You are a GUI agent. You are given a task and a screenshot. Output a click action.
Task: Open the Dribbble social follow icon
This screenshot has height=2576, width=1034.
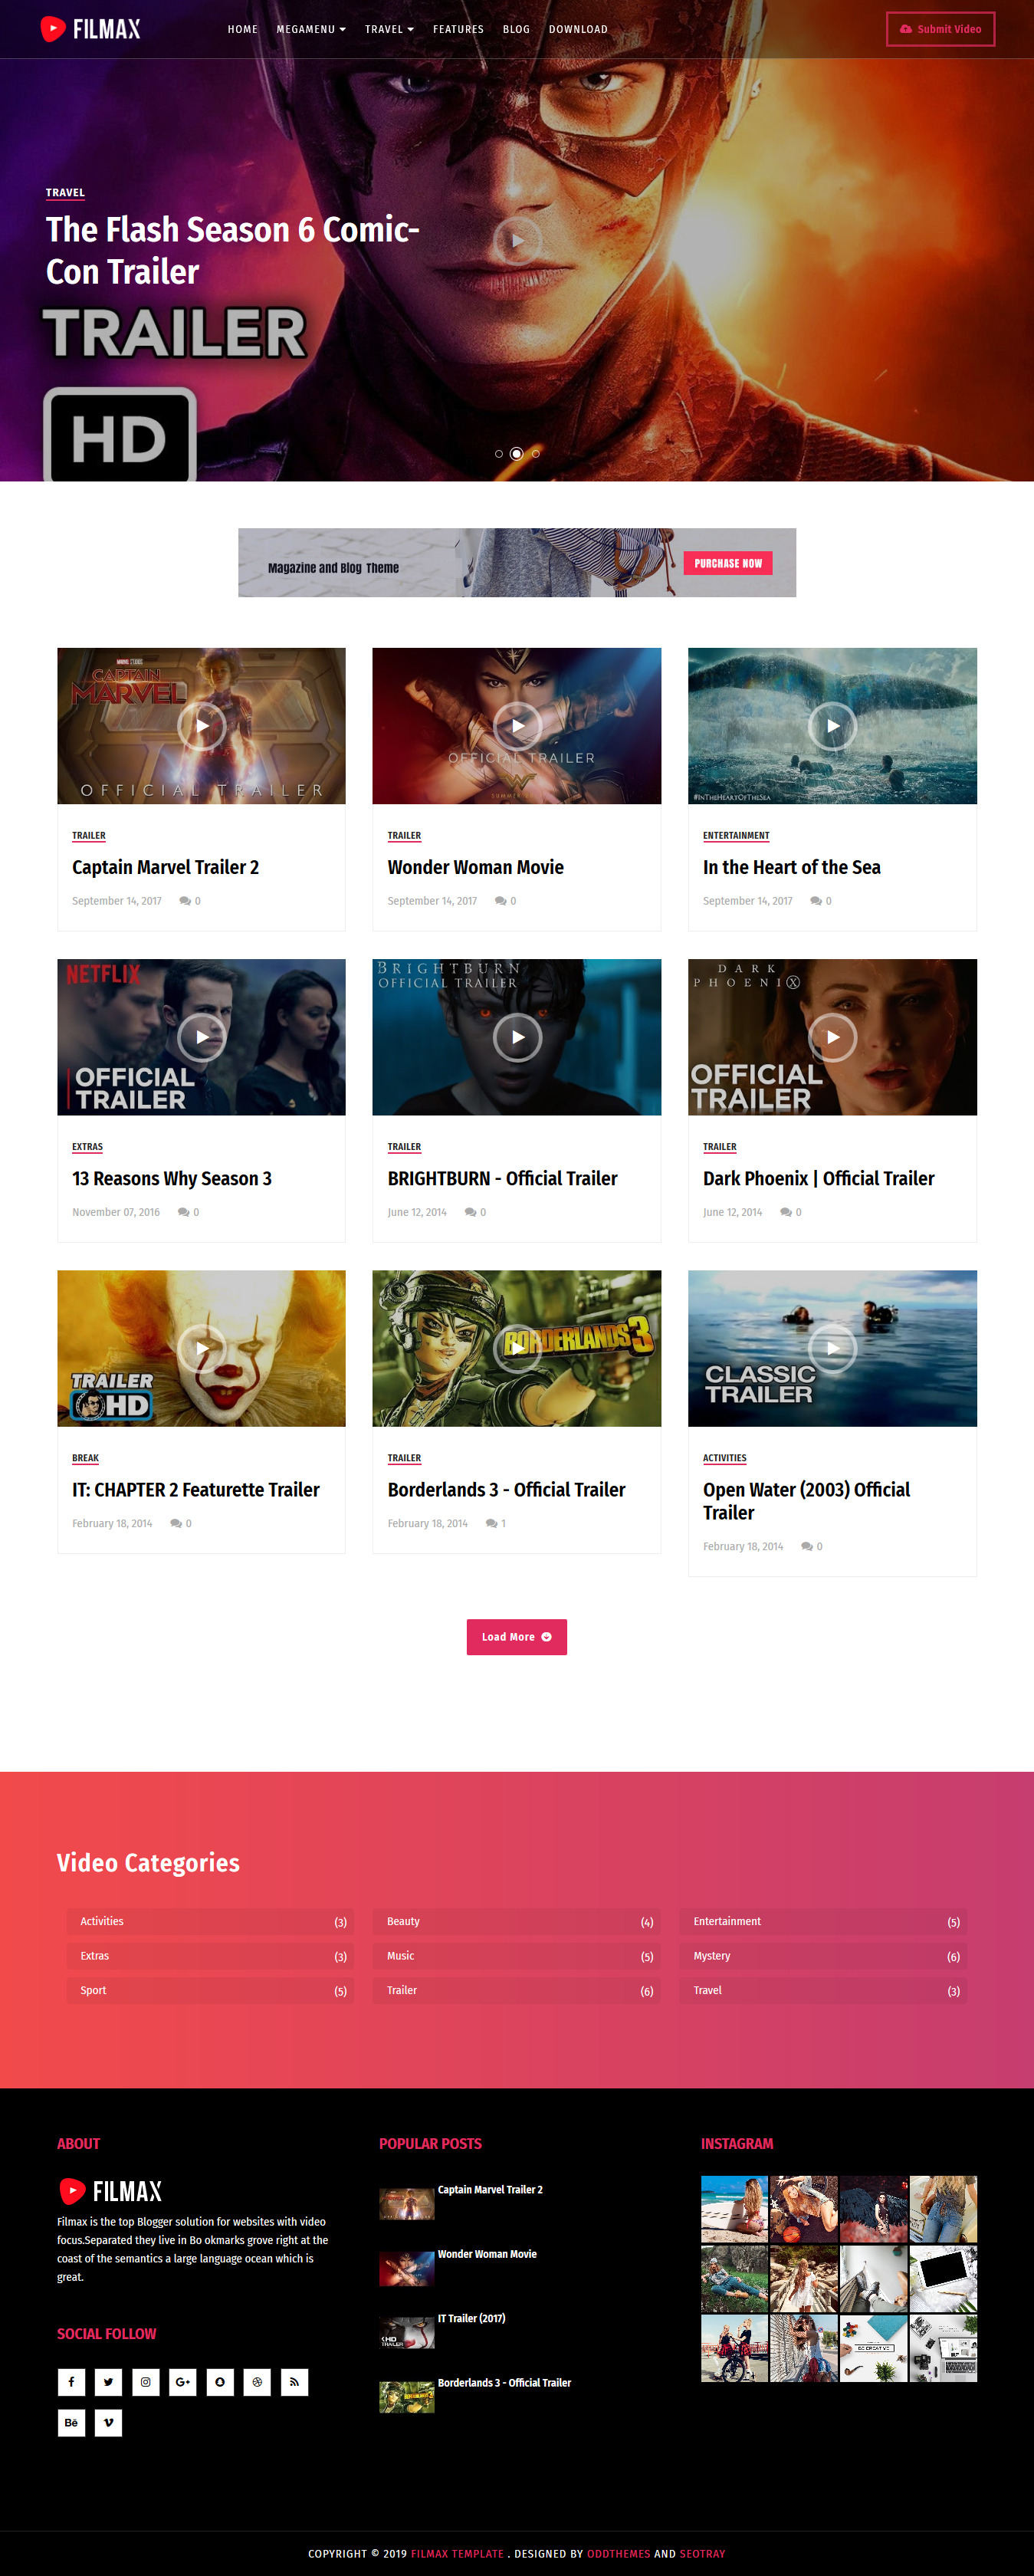tap(257, 2382)
